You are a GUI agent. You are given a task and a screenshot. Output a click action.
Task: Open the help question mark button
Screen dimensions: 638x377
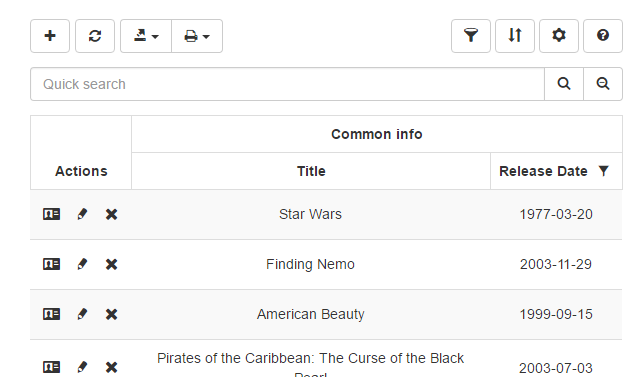[603, 36]
